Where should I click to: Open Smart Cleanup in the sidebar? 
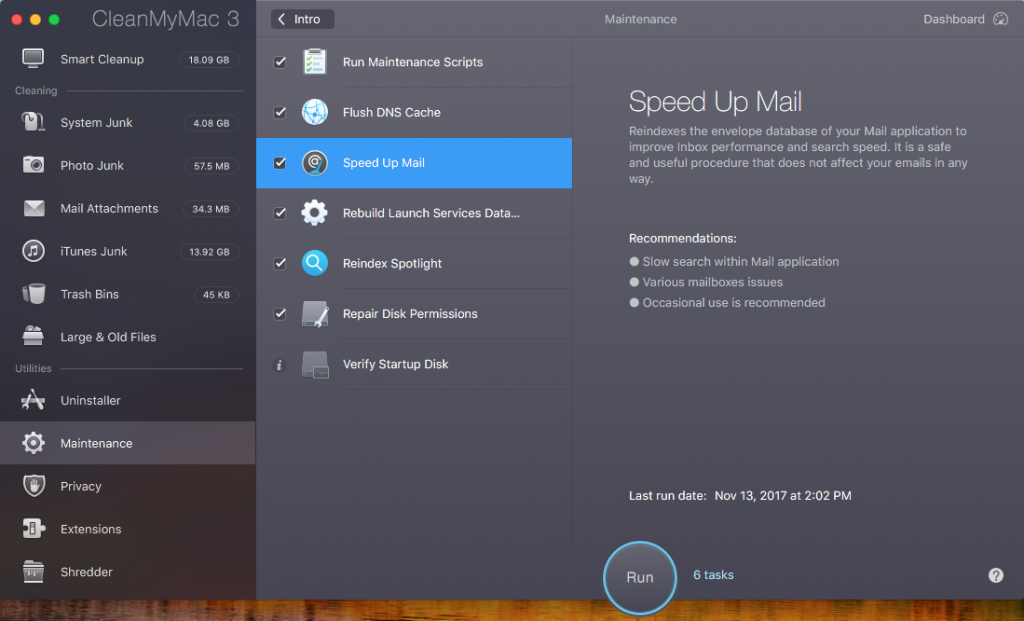click(x=102, y=59)
